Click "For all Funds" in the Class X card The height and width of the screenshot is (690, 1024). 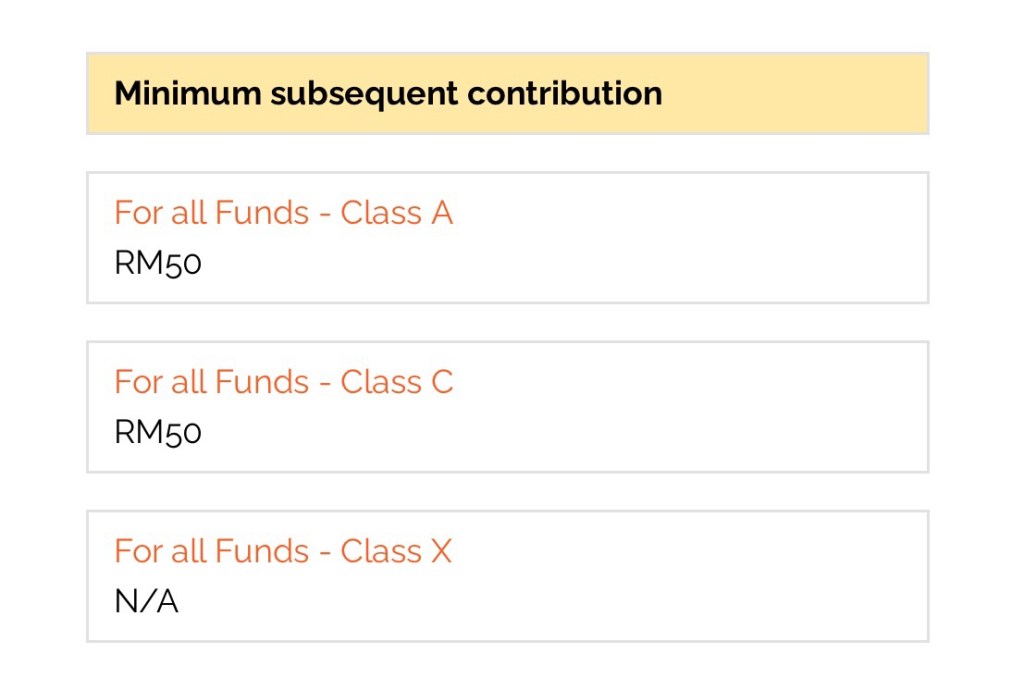pyautogui.click(x=212, y=551)
